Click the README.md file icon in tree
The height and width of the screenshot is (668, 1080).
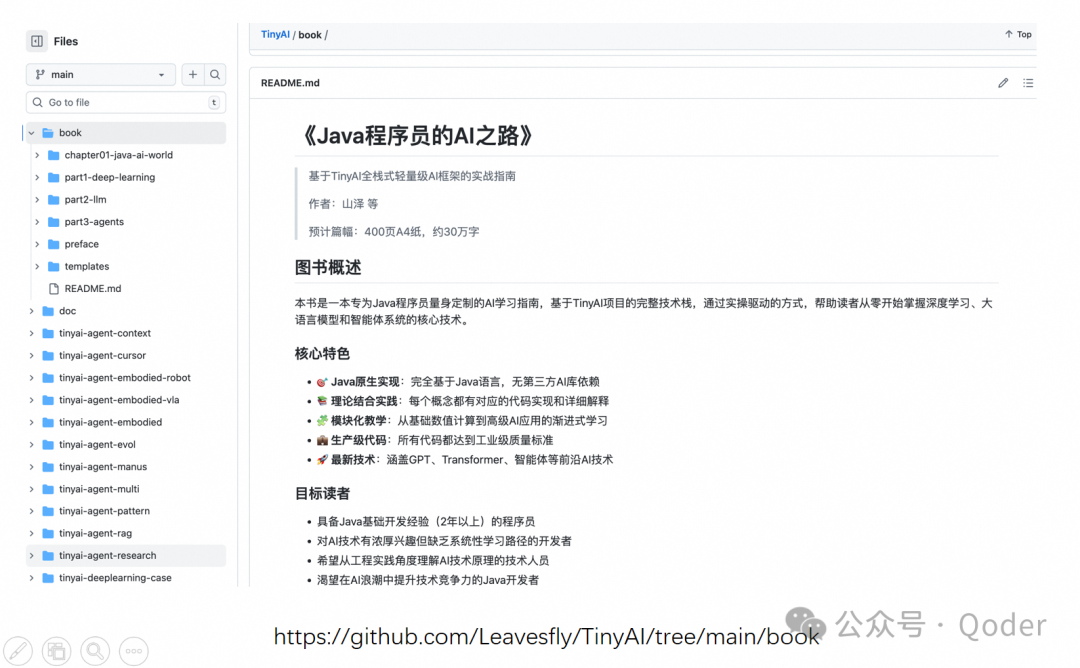click(x=54, y=289)
